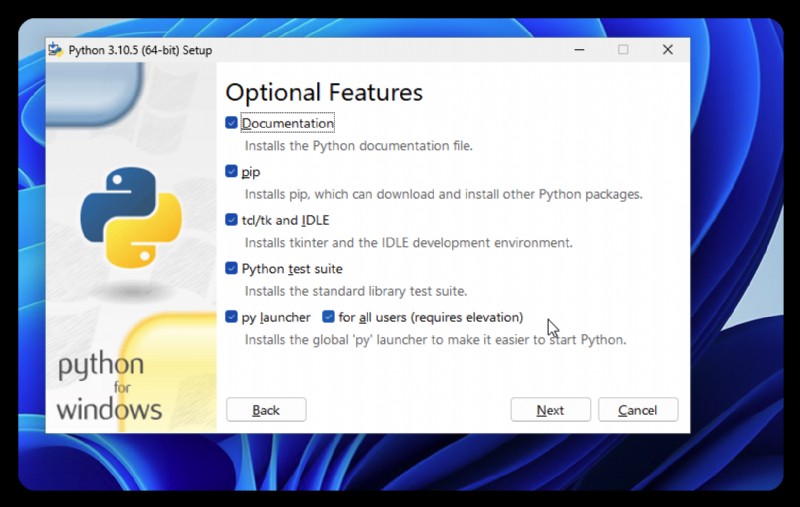Click the disabled maximize window button
This screenshot has width=800, height=507.
pos(623,49)
